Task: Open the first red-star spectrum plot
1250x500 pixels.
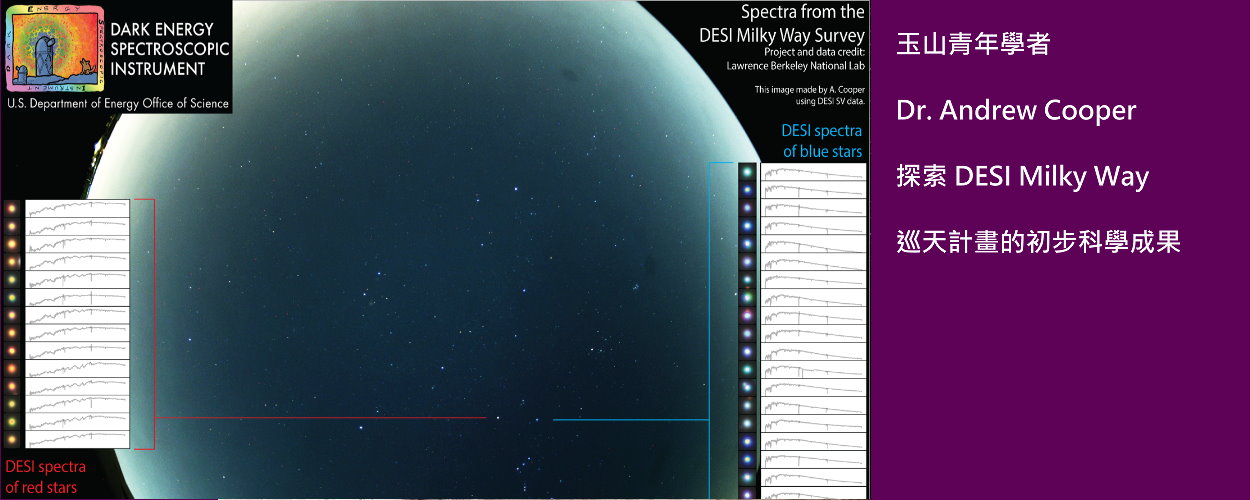Action: click(x=77, y=208)
